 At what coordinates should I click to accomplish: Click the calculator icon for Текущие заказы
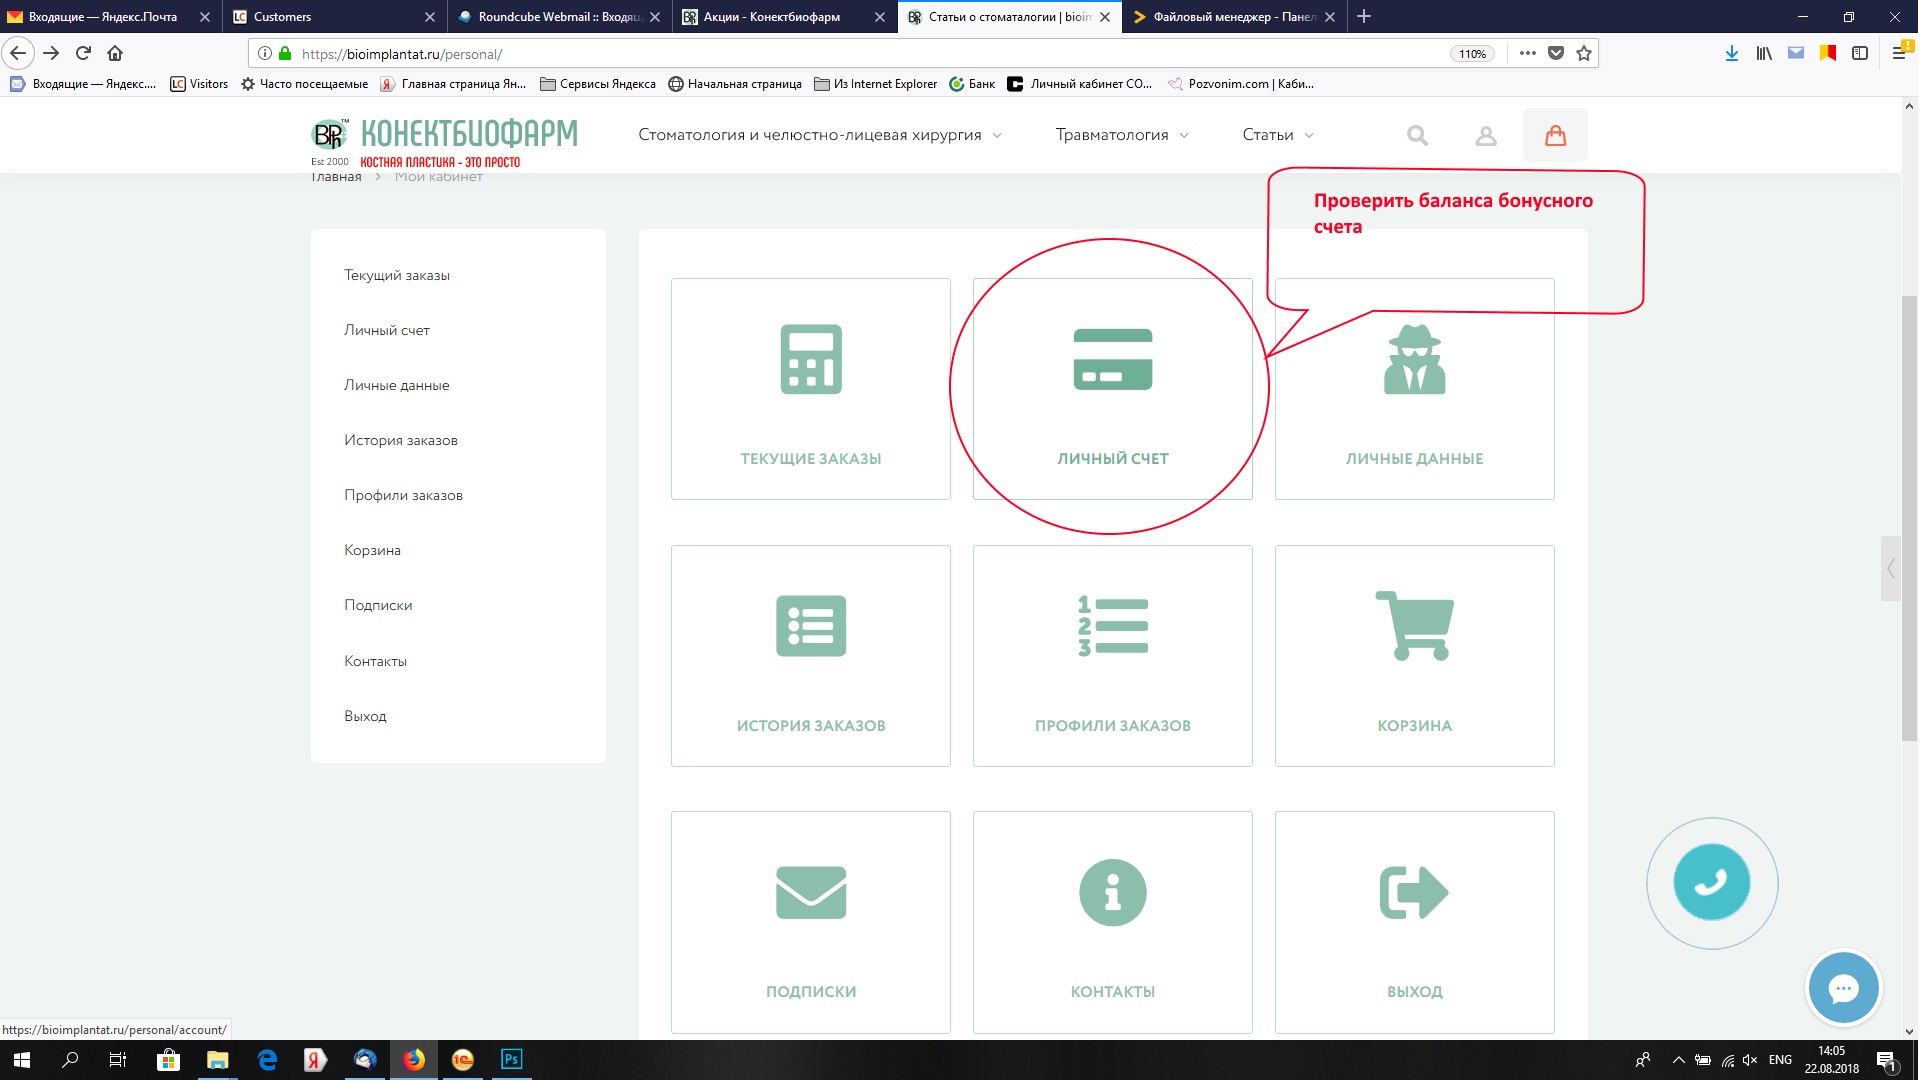(x=810, y=359)
